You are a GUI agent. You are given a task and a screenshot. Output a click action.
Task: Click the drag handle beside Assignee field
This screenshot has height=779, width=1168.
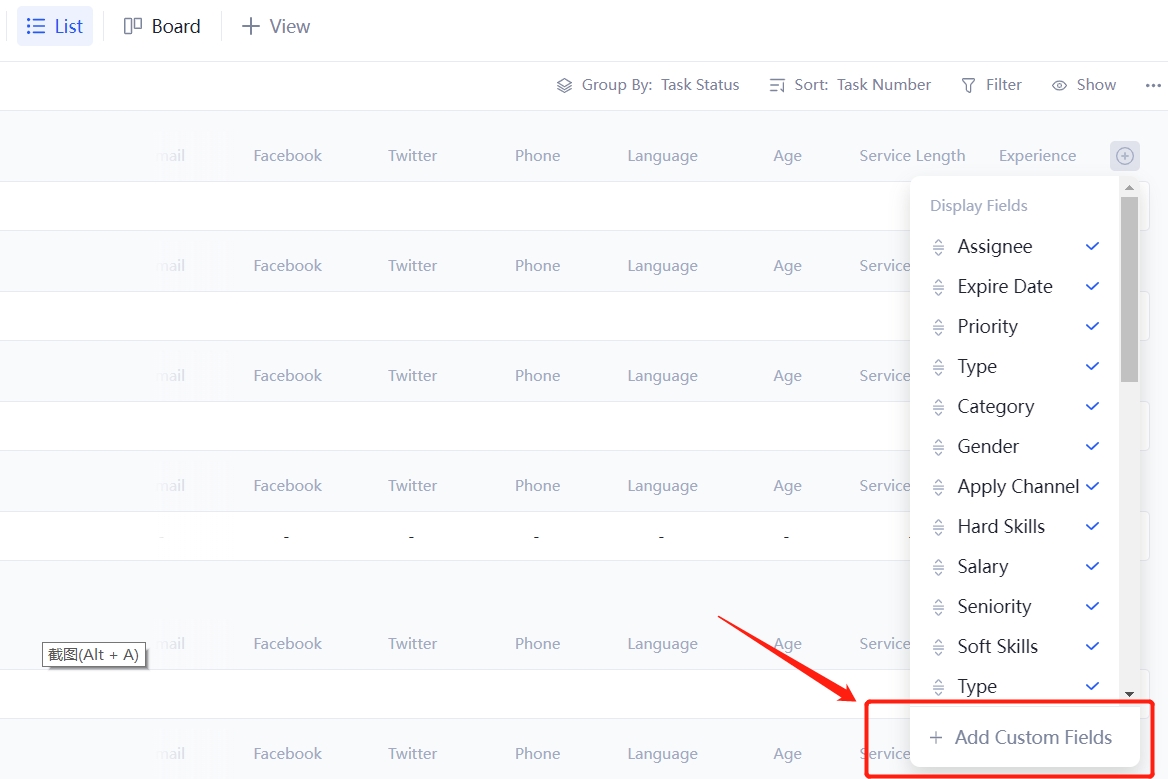pyautogui.click(x=938, y=246)
